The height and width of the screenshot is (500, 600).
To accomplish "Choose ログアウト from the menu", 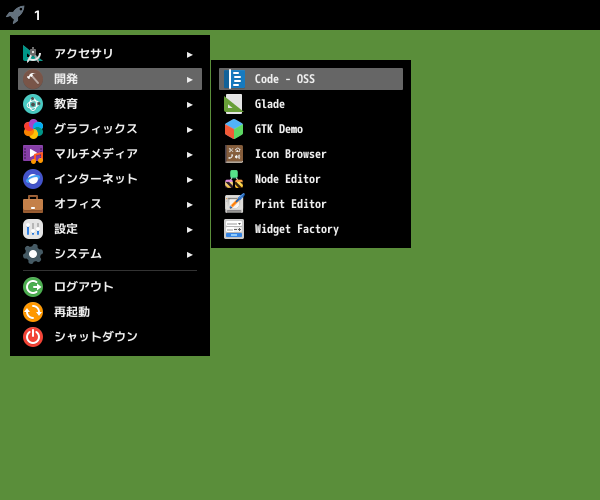I will pos(110,287).
